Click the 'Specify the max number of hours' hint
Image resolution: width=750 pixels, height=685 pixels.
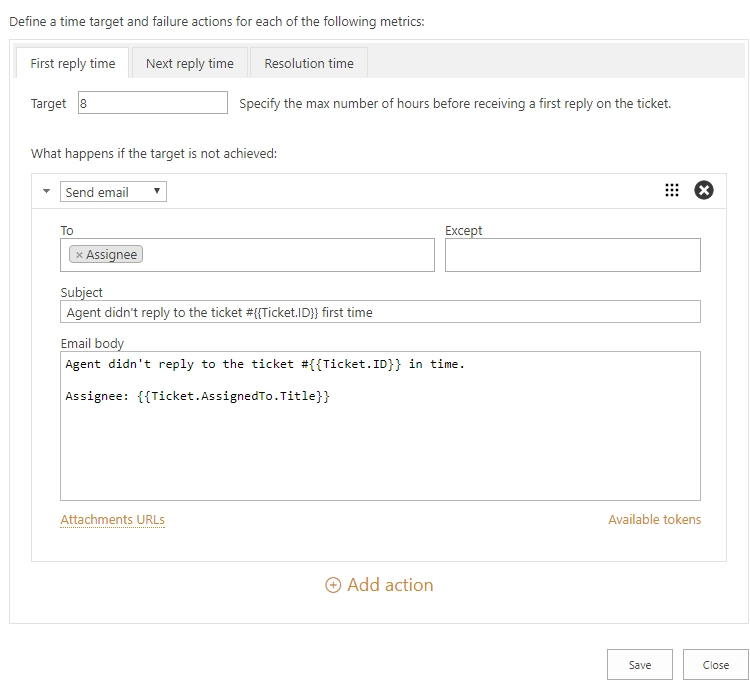point(455,104)
